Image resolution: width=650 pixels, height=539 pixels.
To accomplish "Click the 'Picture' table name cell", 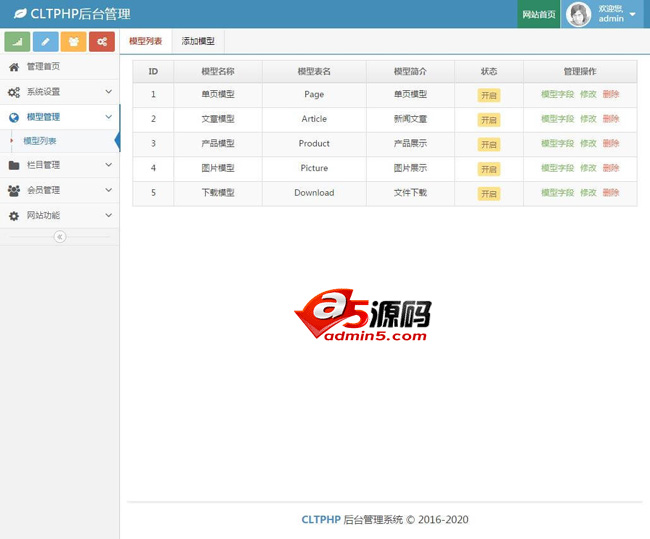I will 314,168.
